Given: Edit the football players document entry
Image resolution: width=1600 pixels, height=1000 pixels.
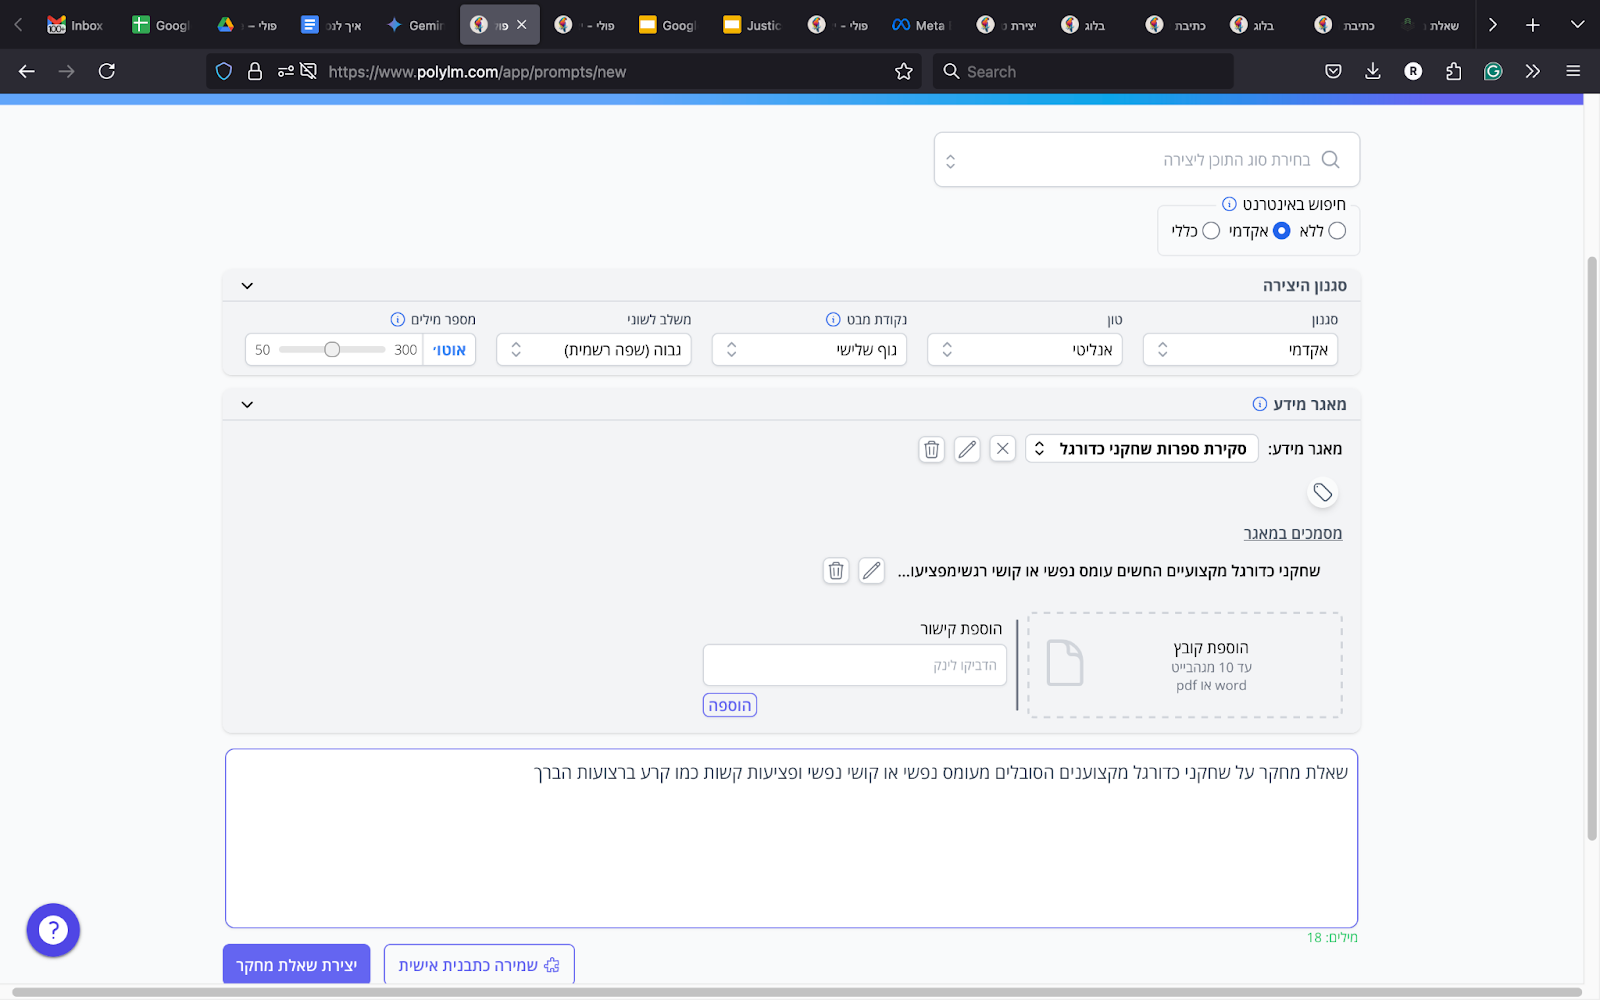Looking at the screenshot, I should click(x=872, y=571).
